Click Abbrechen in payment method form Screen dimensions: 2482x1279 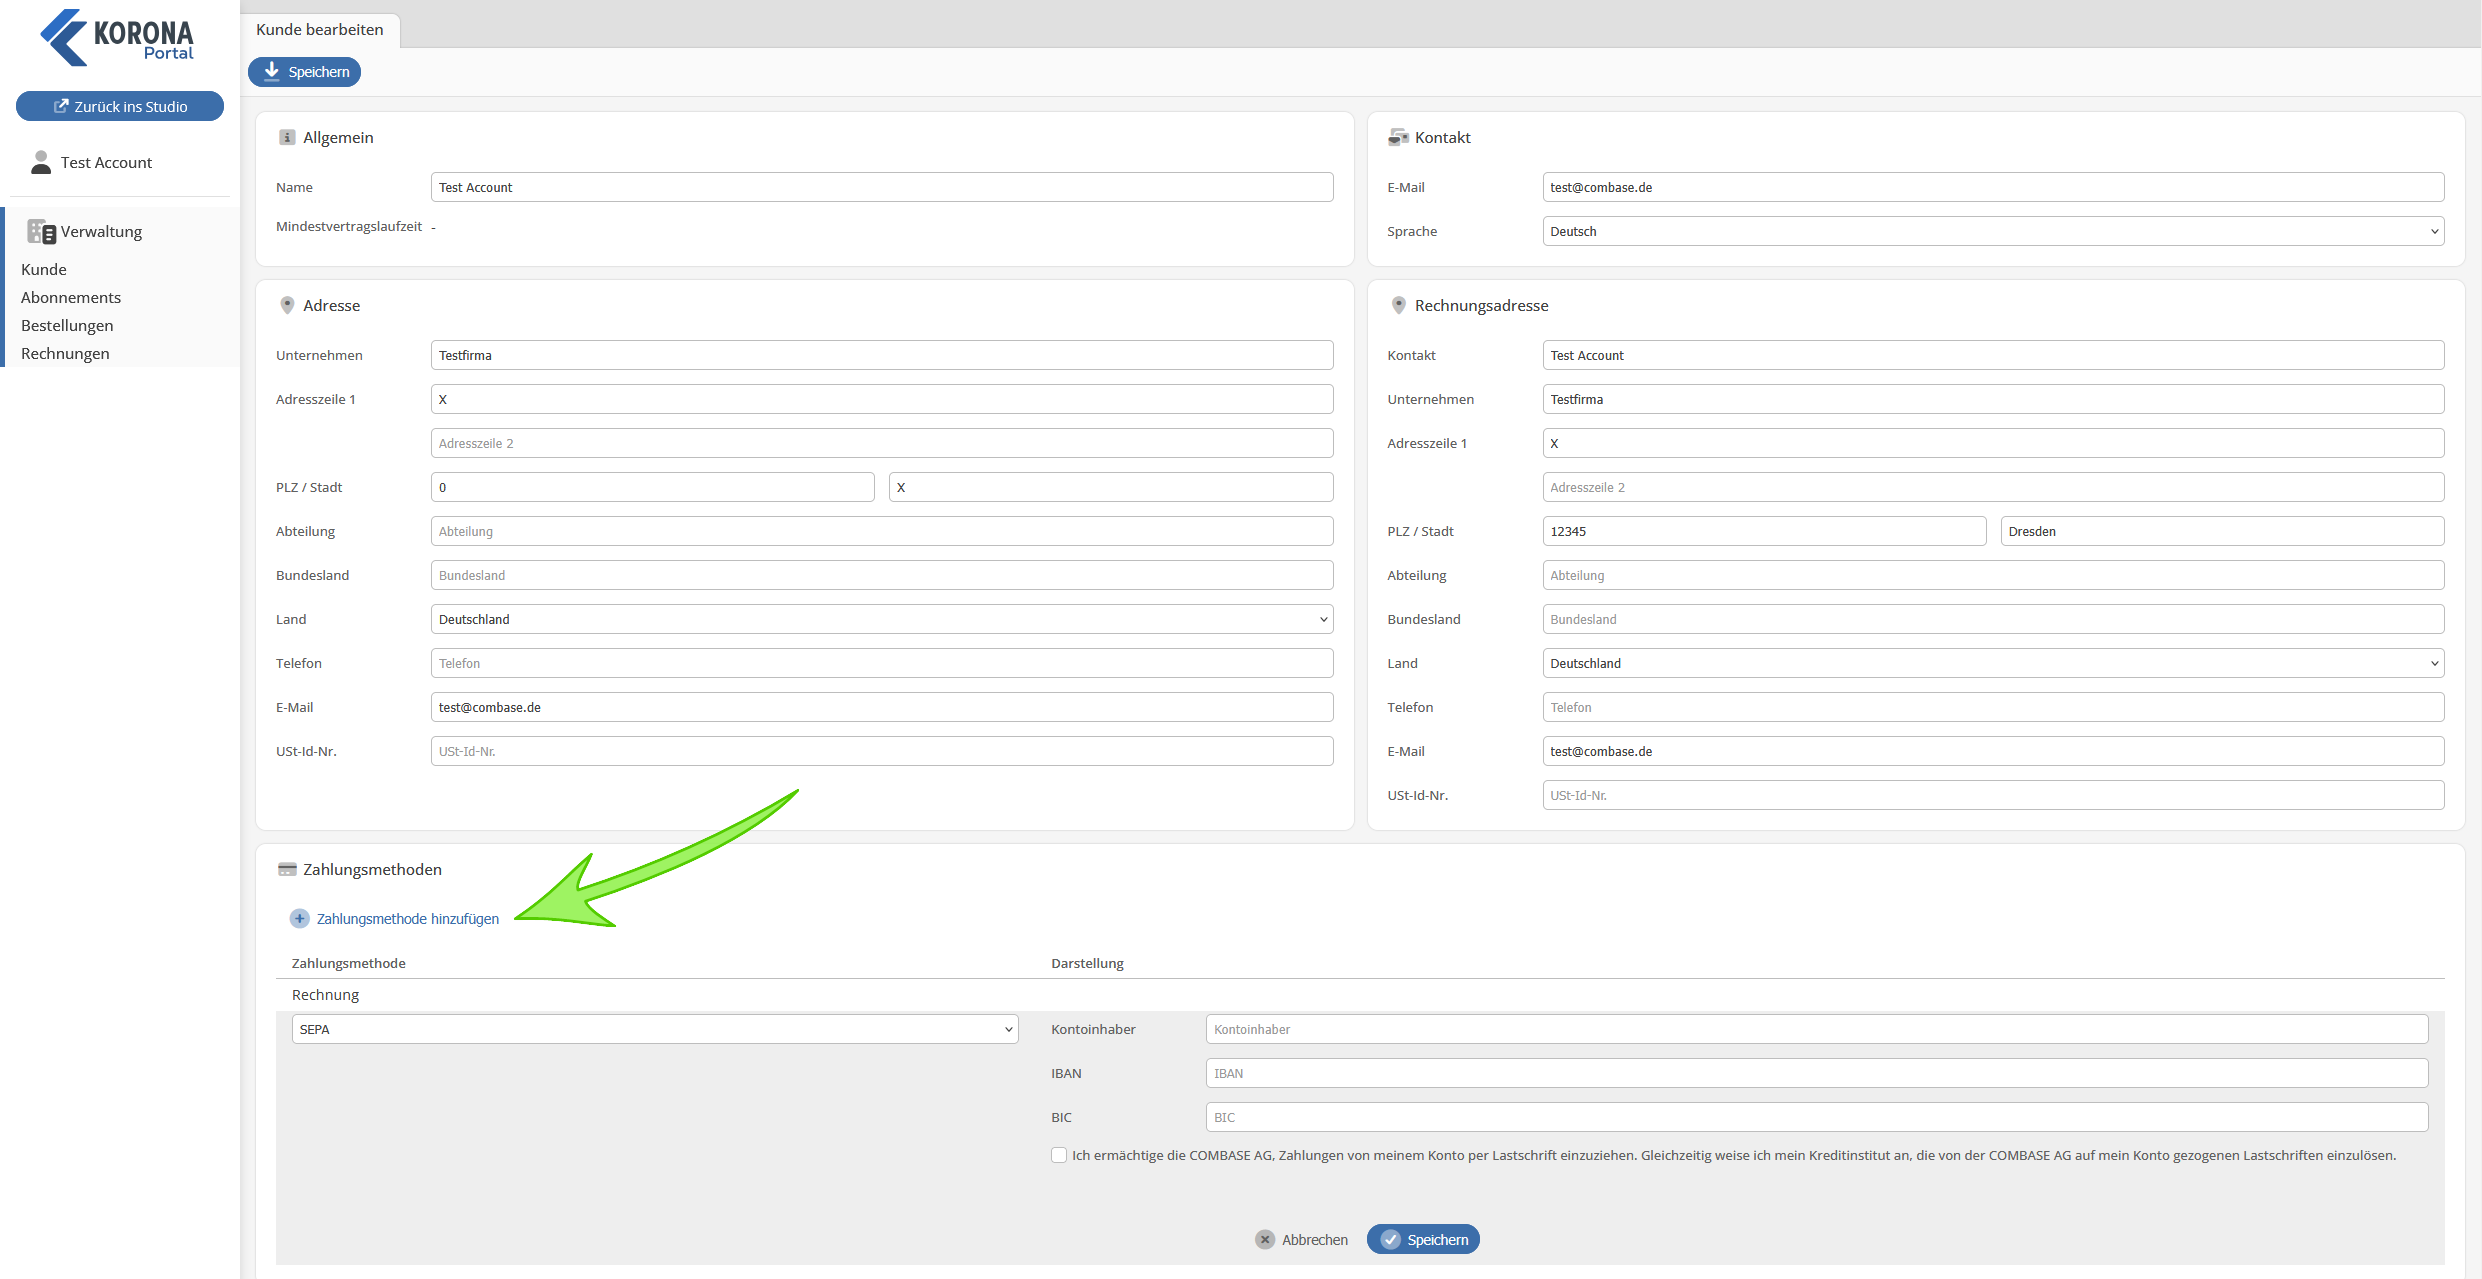click(x=1302, y=1239)
